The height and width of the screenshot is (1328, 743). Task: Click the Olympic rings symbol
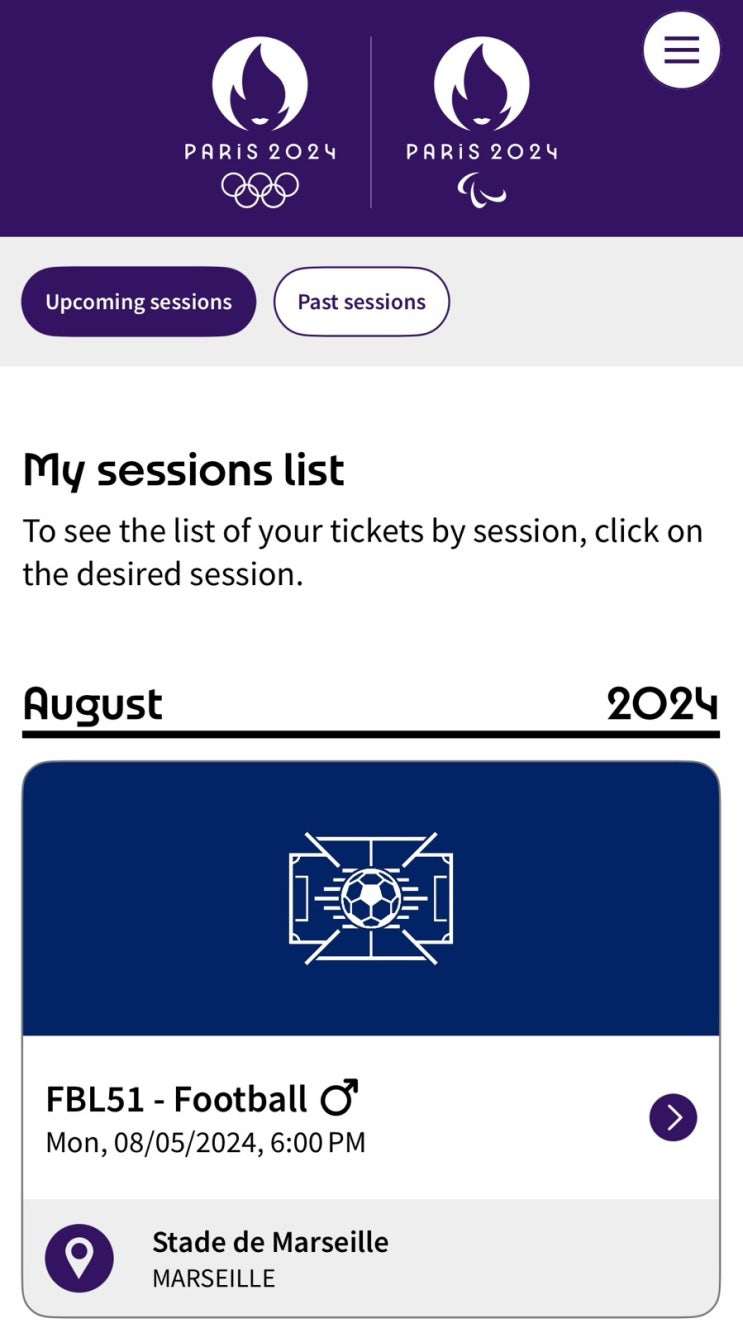click(260, 189)
